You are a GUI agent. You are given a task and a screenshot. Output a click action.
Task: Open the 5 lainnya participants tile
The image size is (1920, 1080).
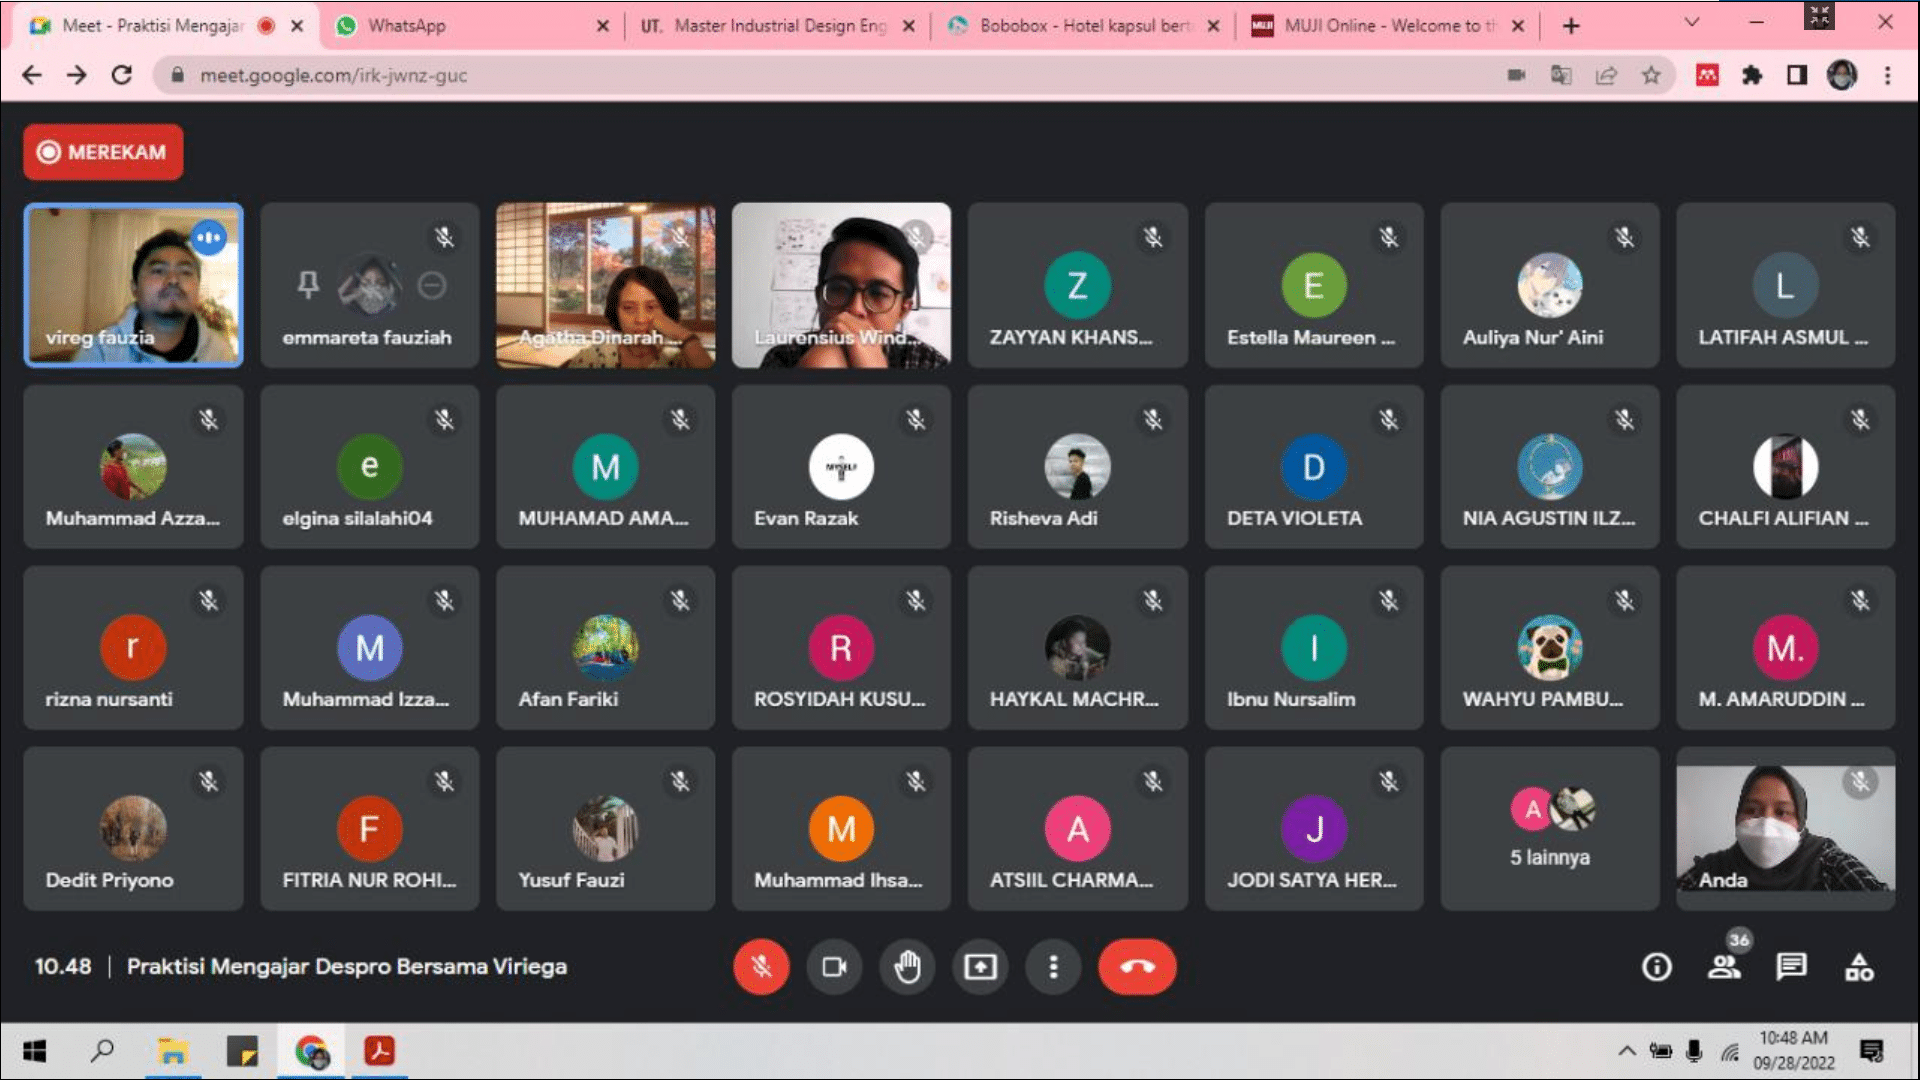(x=1550, y=828)
